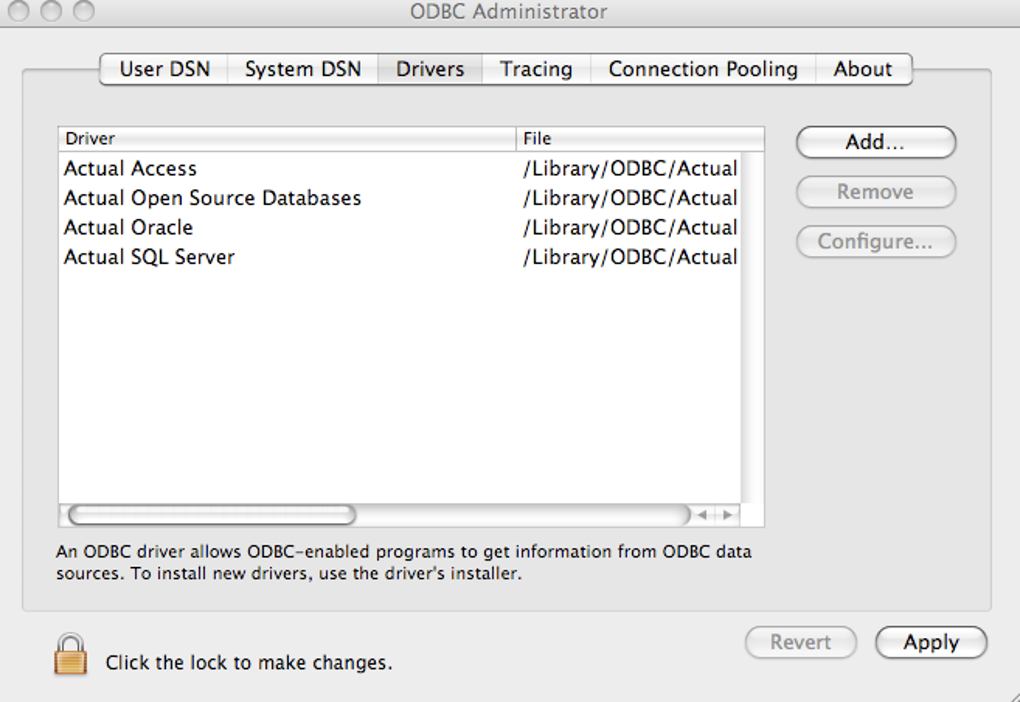The width and height of the screenshot is (1020, 702).
Task: Click the Configure... button
Action: coord(875,242)
